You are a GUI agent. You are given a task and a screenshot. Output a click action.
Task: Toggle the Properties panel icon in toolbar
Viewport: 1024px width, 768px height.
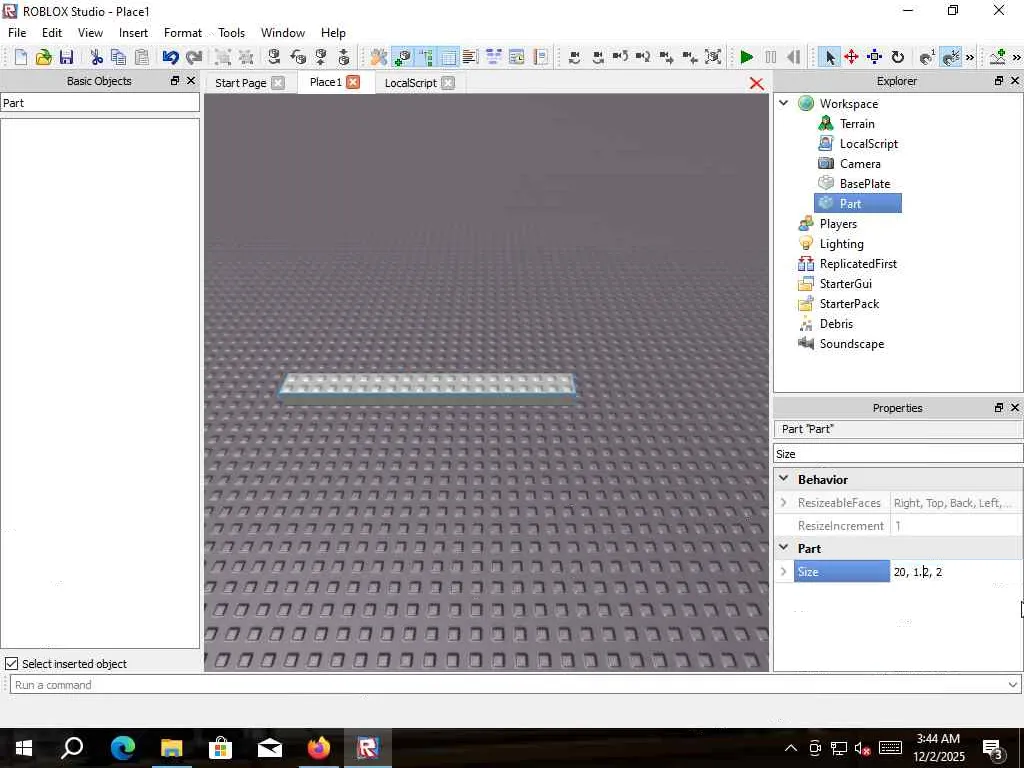[x=449, y=57]
